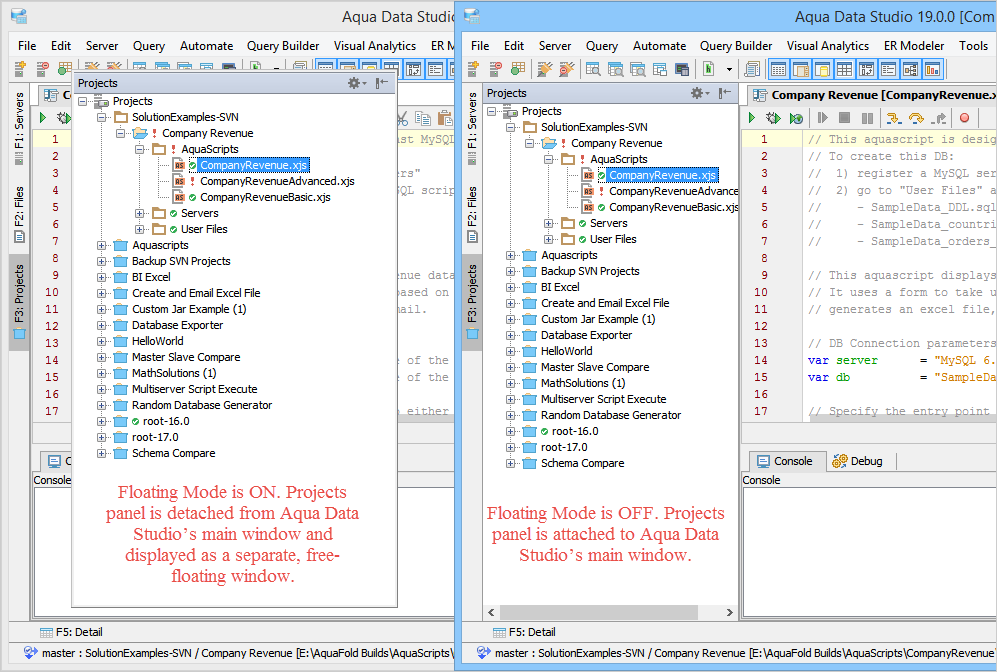Open the small dropdown arrow in the right window toolbar
This screenshot has height=672, width=997.
pyautogui.click(x=729, y=69)
